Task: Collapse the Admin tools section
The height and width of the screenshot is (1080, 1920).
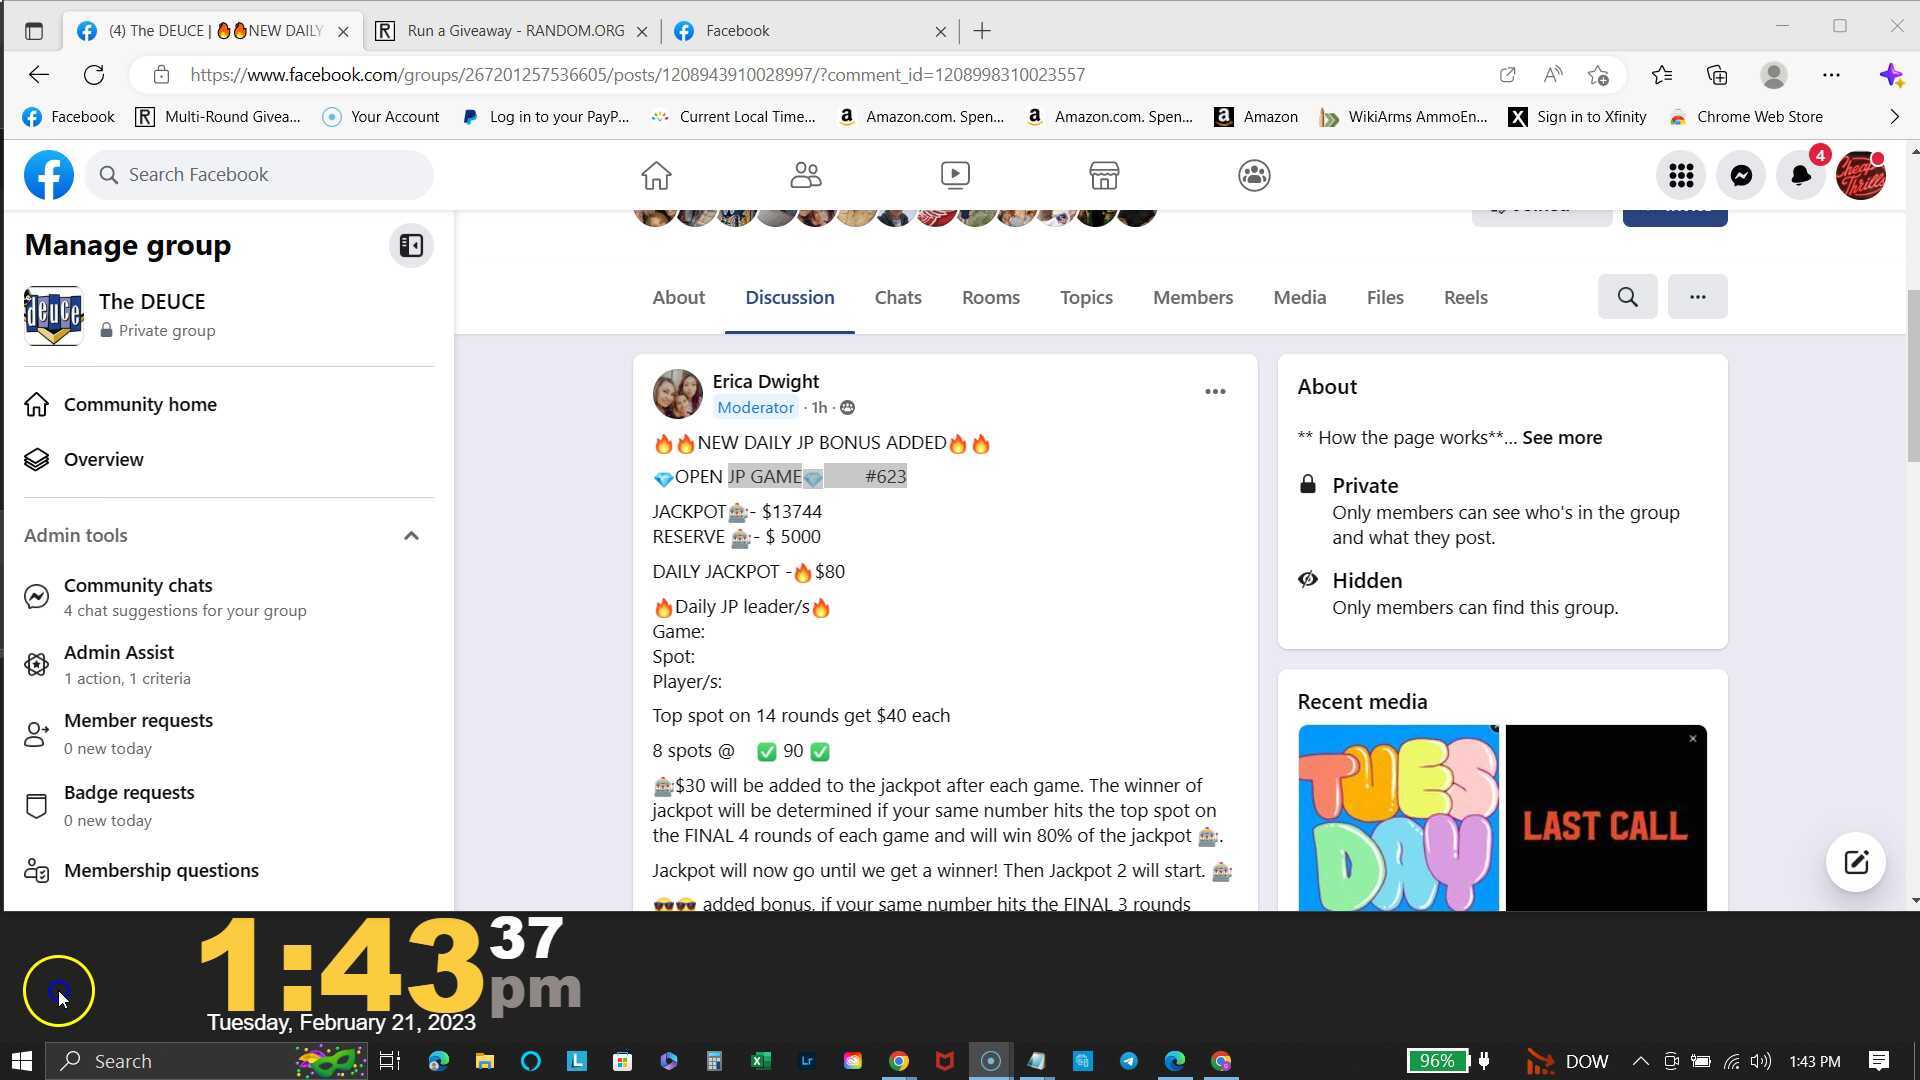Action: point(411,536)
